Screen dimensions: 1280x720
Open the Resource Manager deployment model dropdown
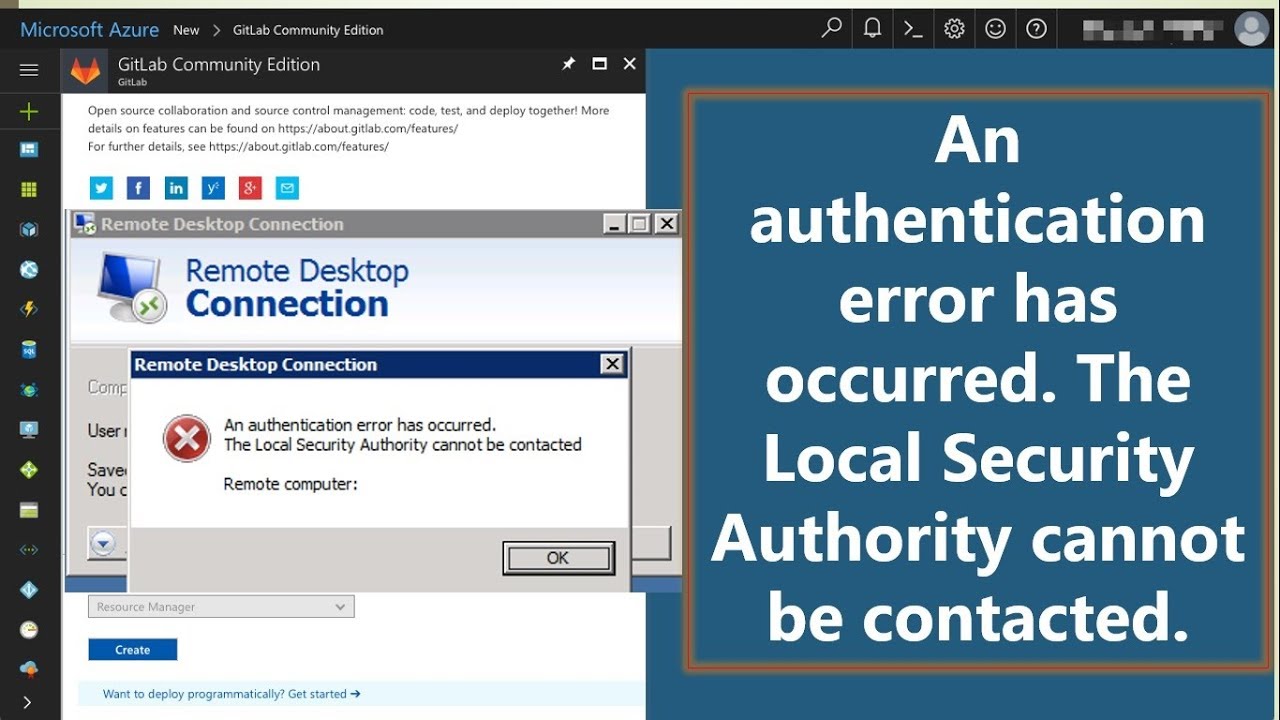221,607
